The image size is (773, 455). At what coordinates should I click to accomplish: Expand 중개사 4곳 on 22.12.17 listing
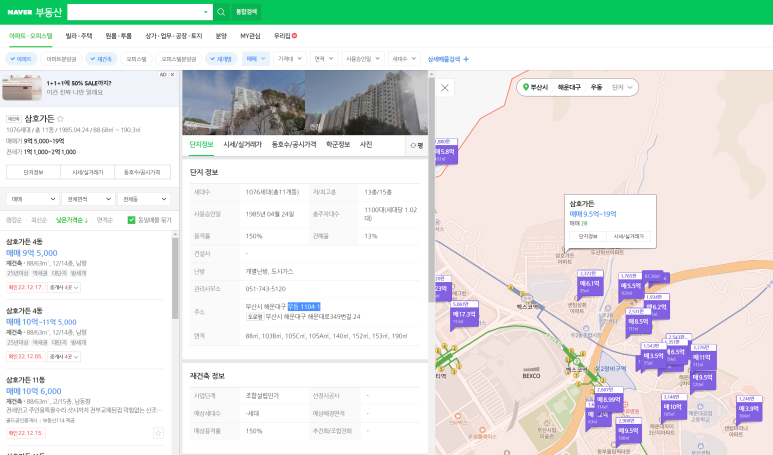pos(64,287)
